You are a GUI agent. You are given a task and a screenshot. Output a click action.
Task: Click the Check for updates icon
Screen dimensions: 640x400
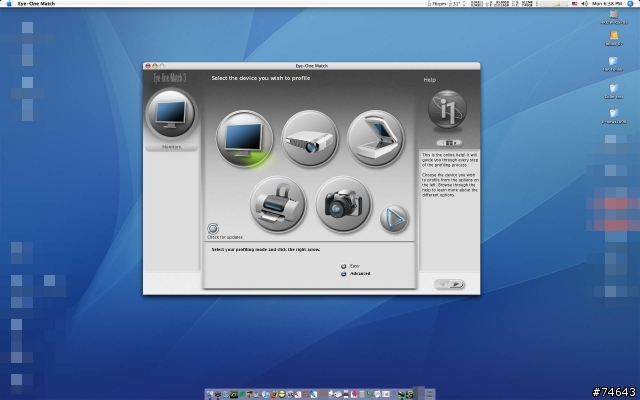(213, 229)
